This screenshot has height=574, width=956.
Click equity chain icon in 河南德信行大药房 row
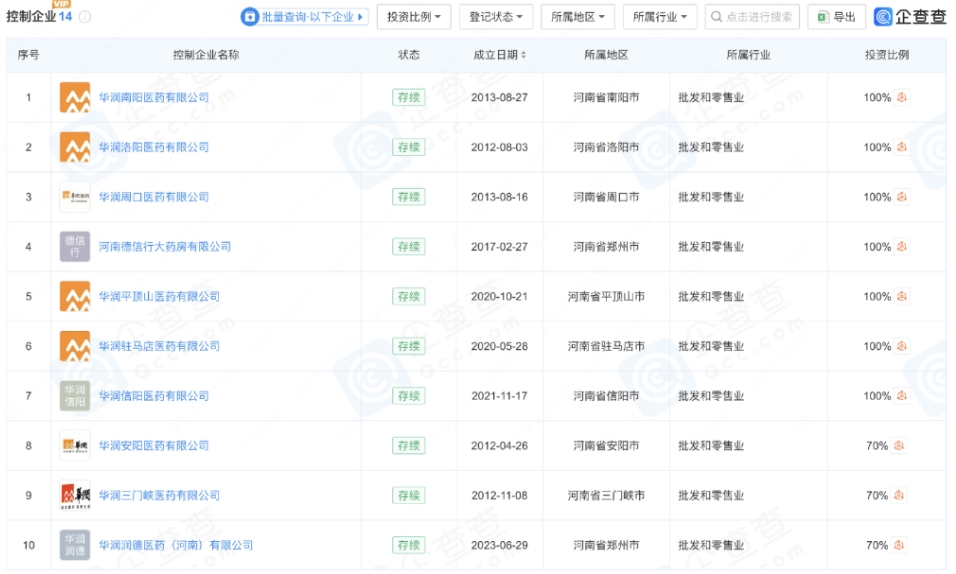tap(902, 246)
